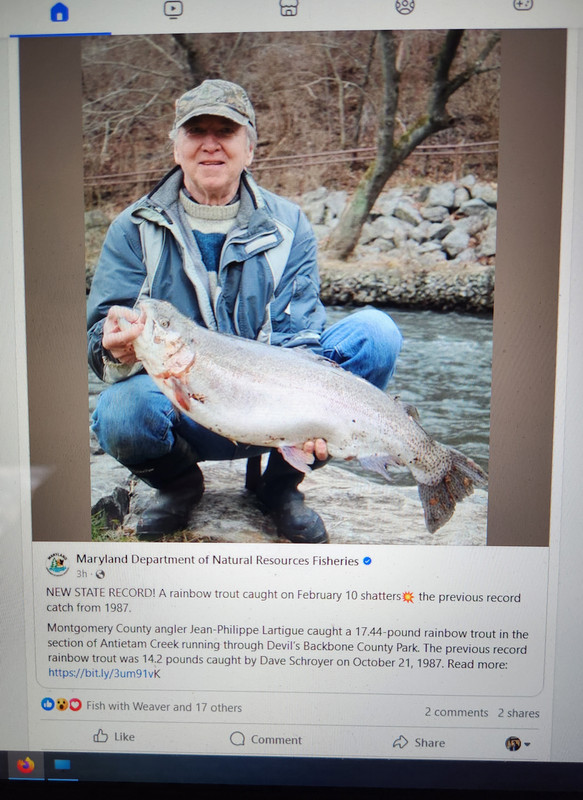Open the Groups icon
This screenshot has height=800, width=583.
tap(404, 7)
